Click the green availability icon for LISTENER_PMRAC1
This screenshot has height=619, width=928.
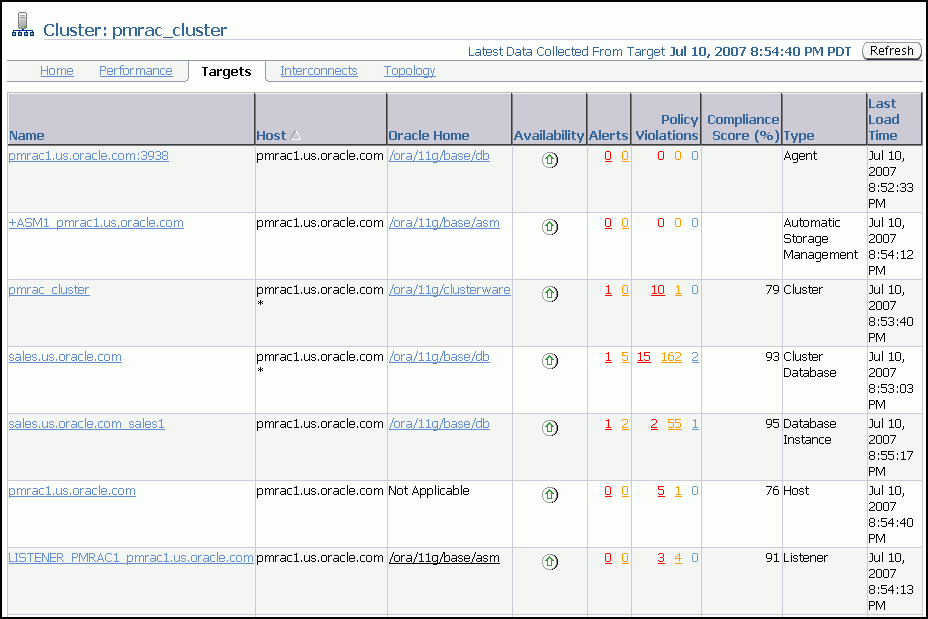(x=549, y=561)
